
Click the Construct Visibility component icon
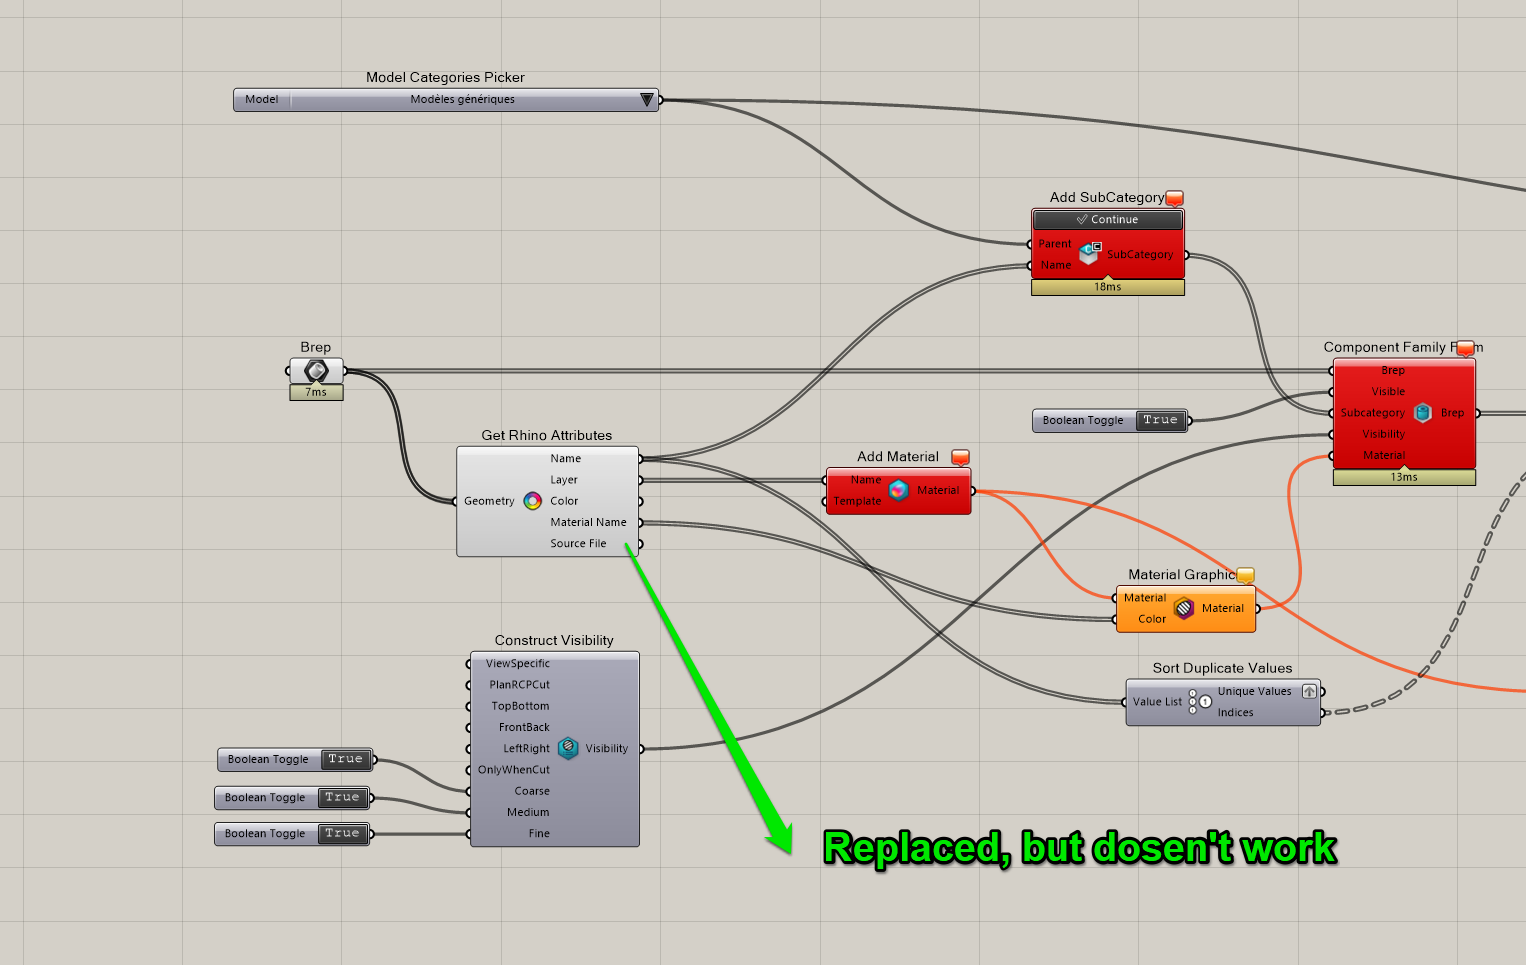(x=568, y=748)
